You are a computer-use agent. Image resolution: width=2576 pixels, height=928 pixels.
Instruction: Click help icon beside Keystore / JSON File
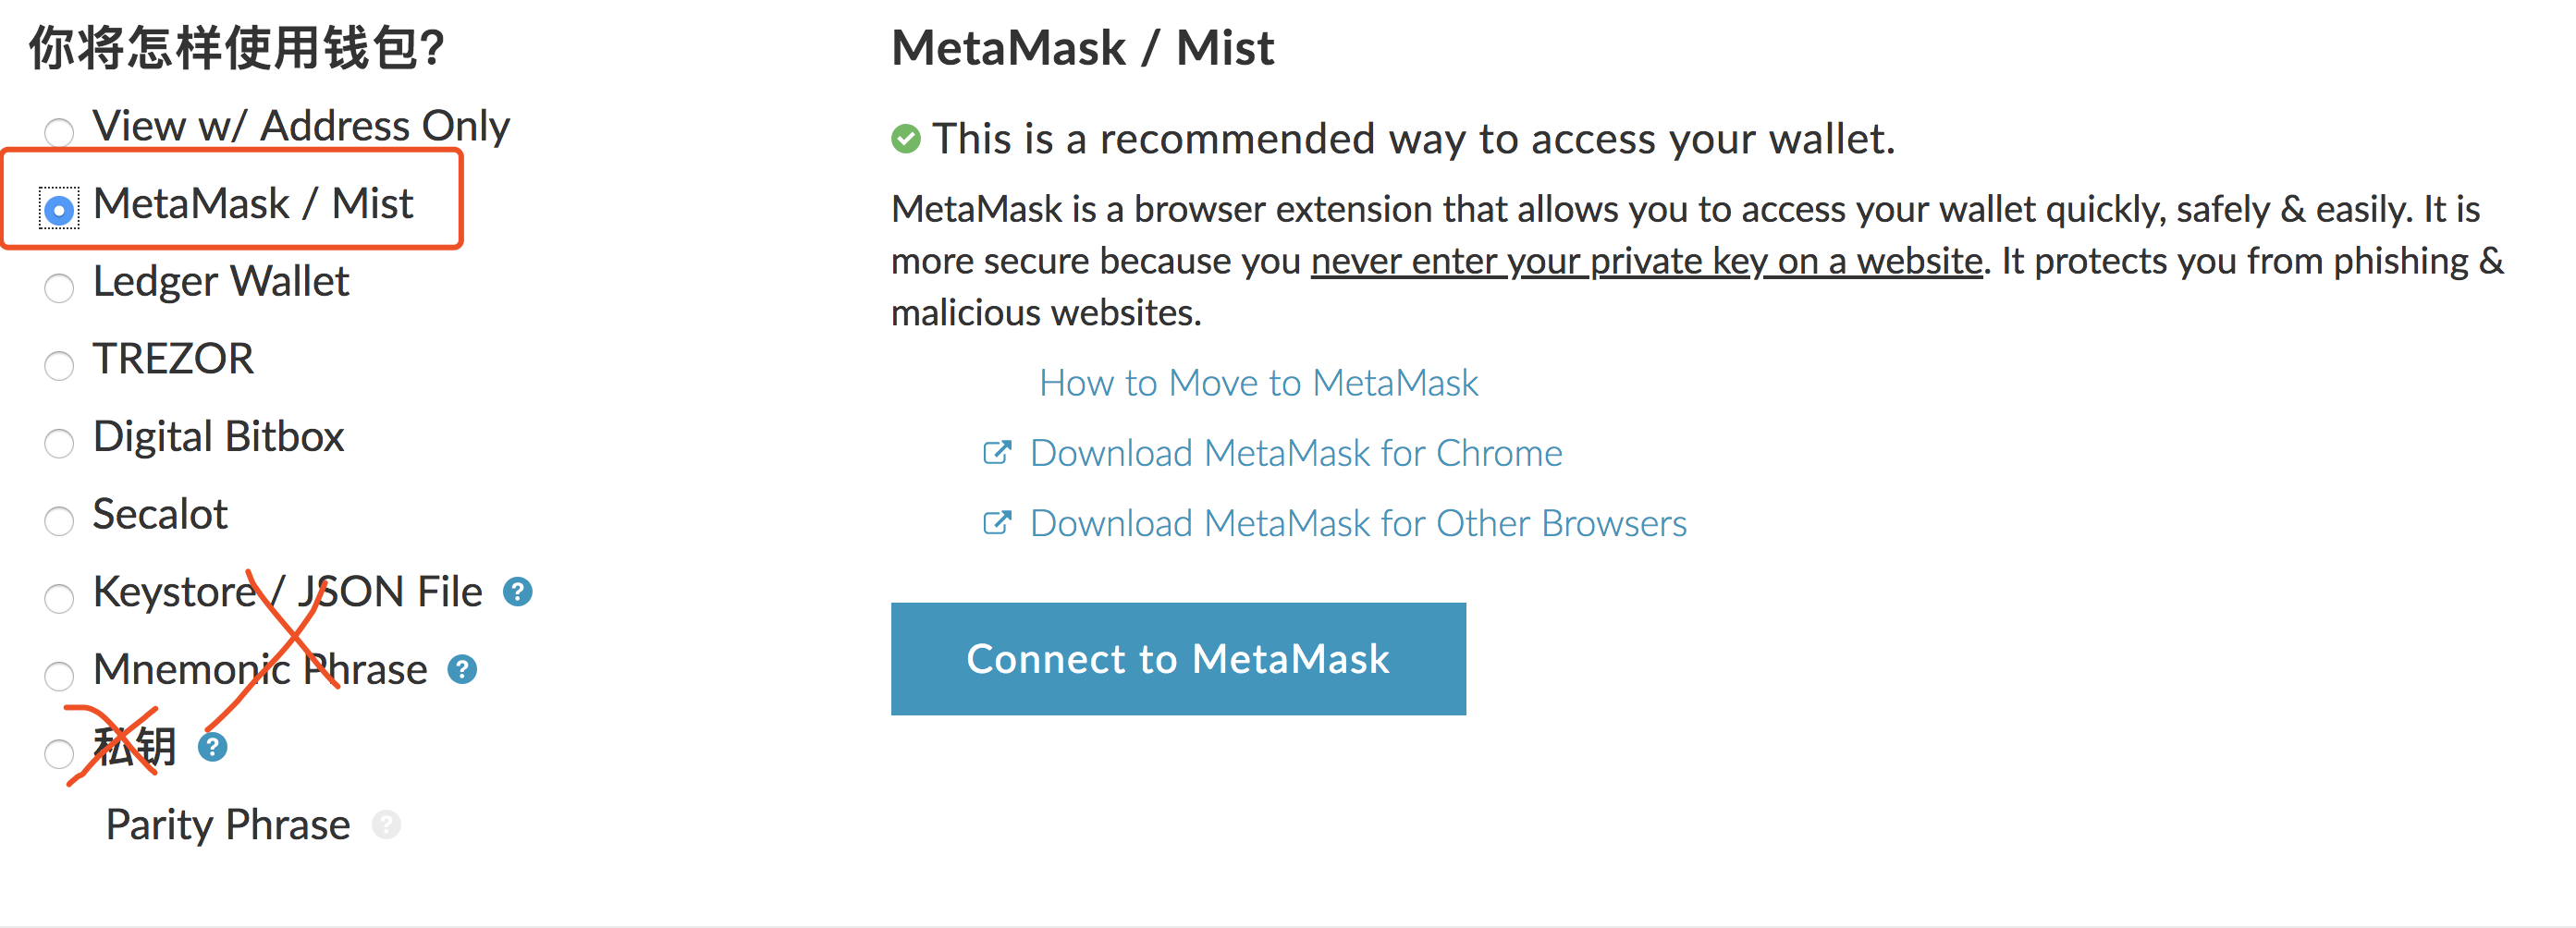517,592
